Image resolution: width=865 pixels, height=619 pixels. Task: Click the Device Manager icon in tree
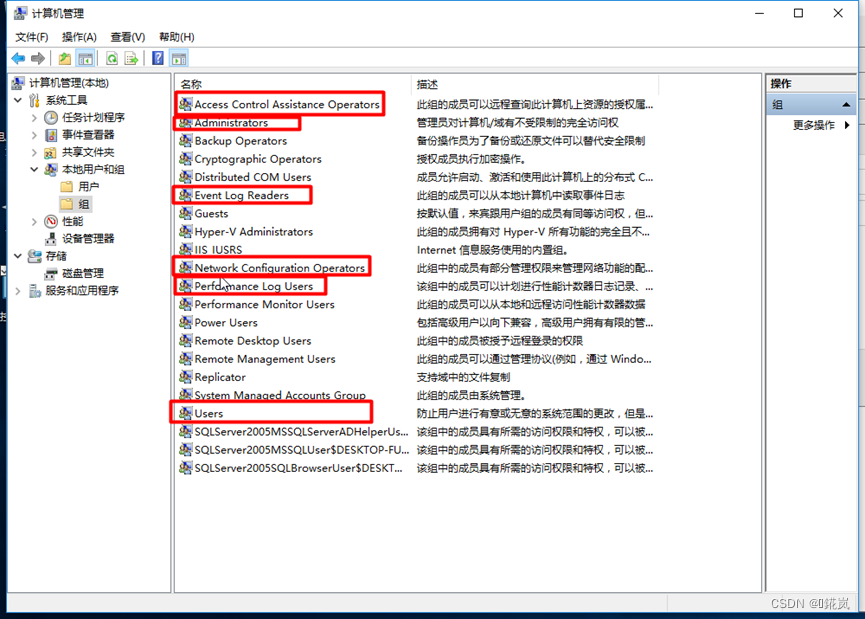(51, 239)
